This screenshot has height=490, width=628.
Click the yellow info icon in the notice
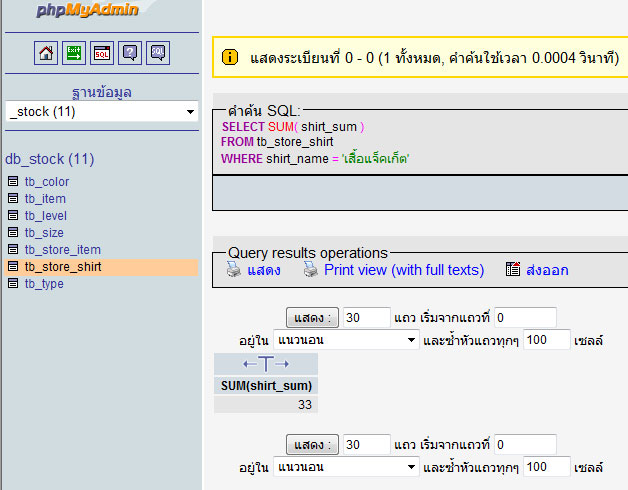pos(229,57)
